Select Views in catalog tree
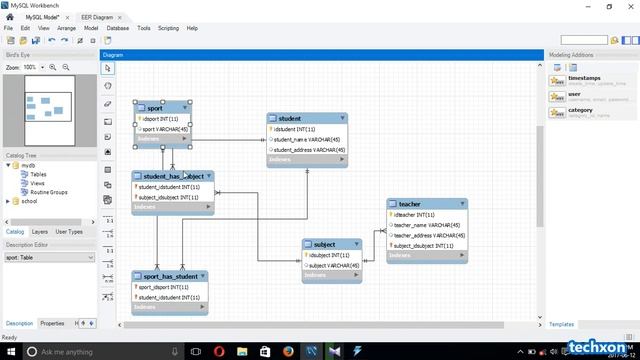Viewport: 640px width, 360px height. [37, 183]
